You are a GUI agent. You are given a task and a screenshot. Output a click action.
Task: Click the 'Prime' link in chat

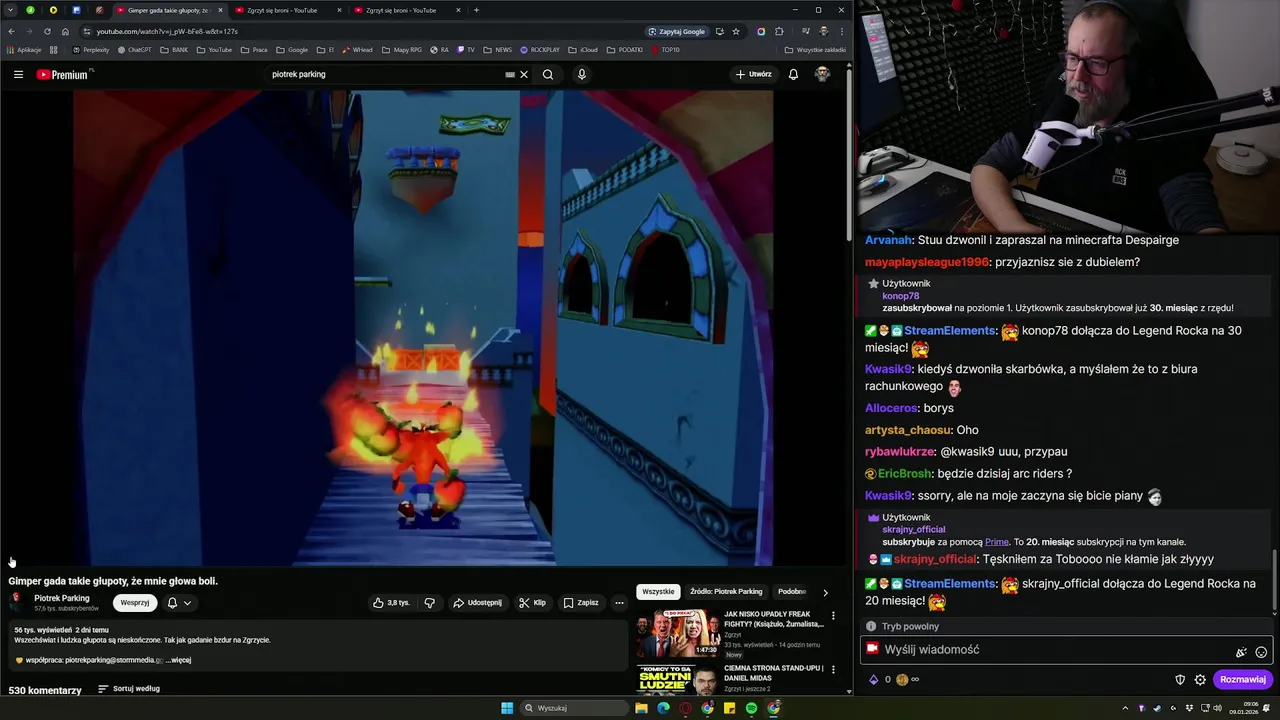(996, 542)
